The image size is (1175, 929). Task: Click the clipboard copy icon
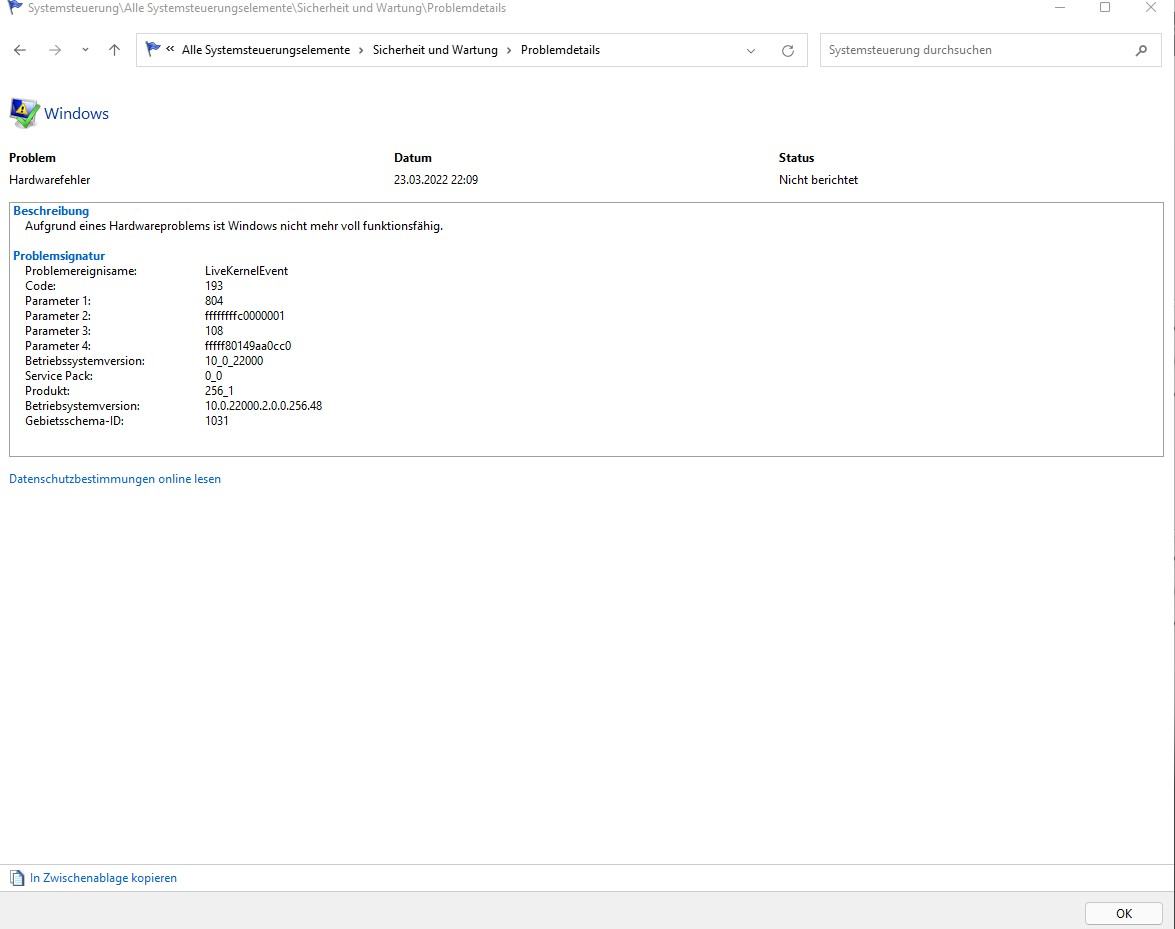(x=17, y=878)
